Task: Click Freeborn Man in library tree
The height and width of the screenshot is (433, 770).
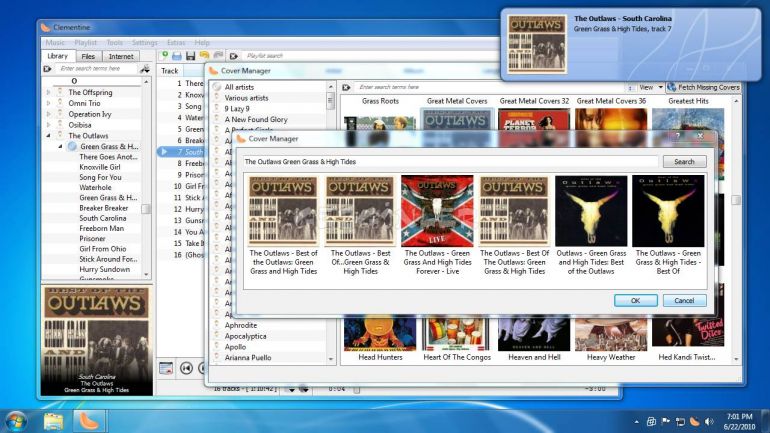Action: (102, 228)
